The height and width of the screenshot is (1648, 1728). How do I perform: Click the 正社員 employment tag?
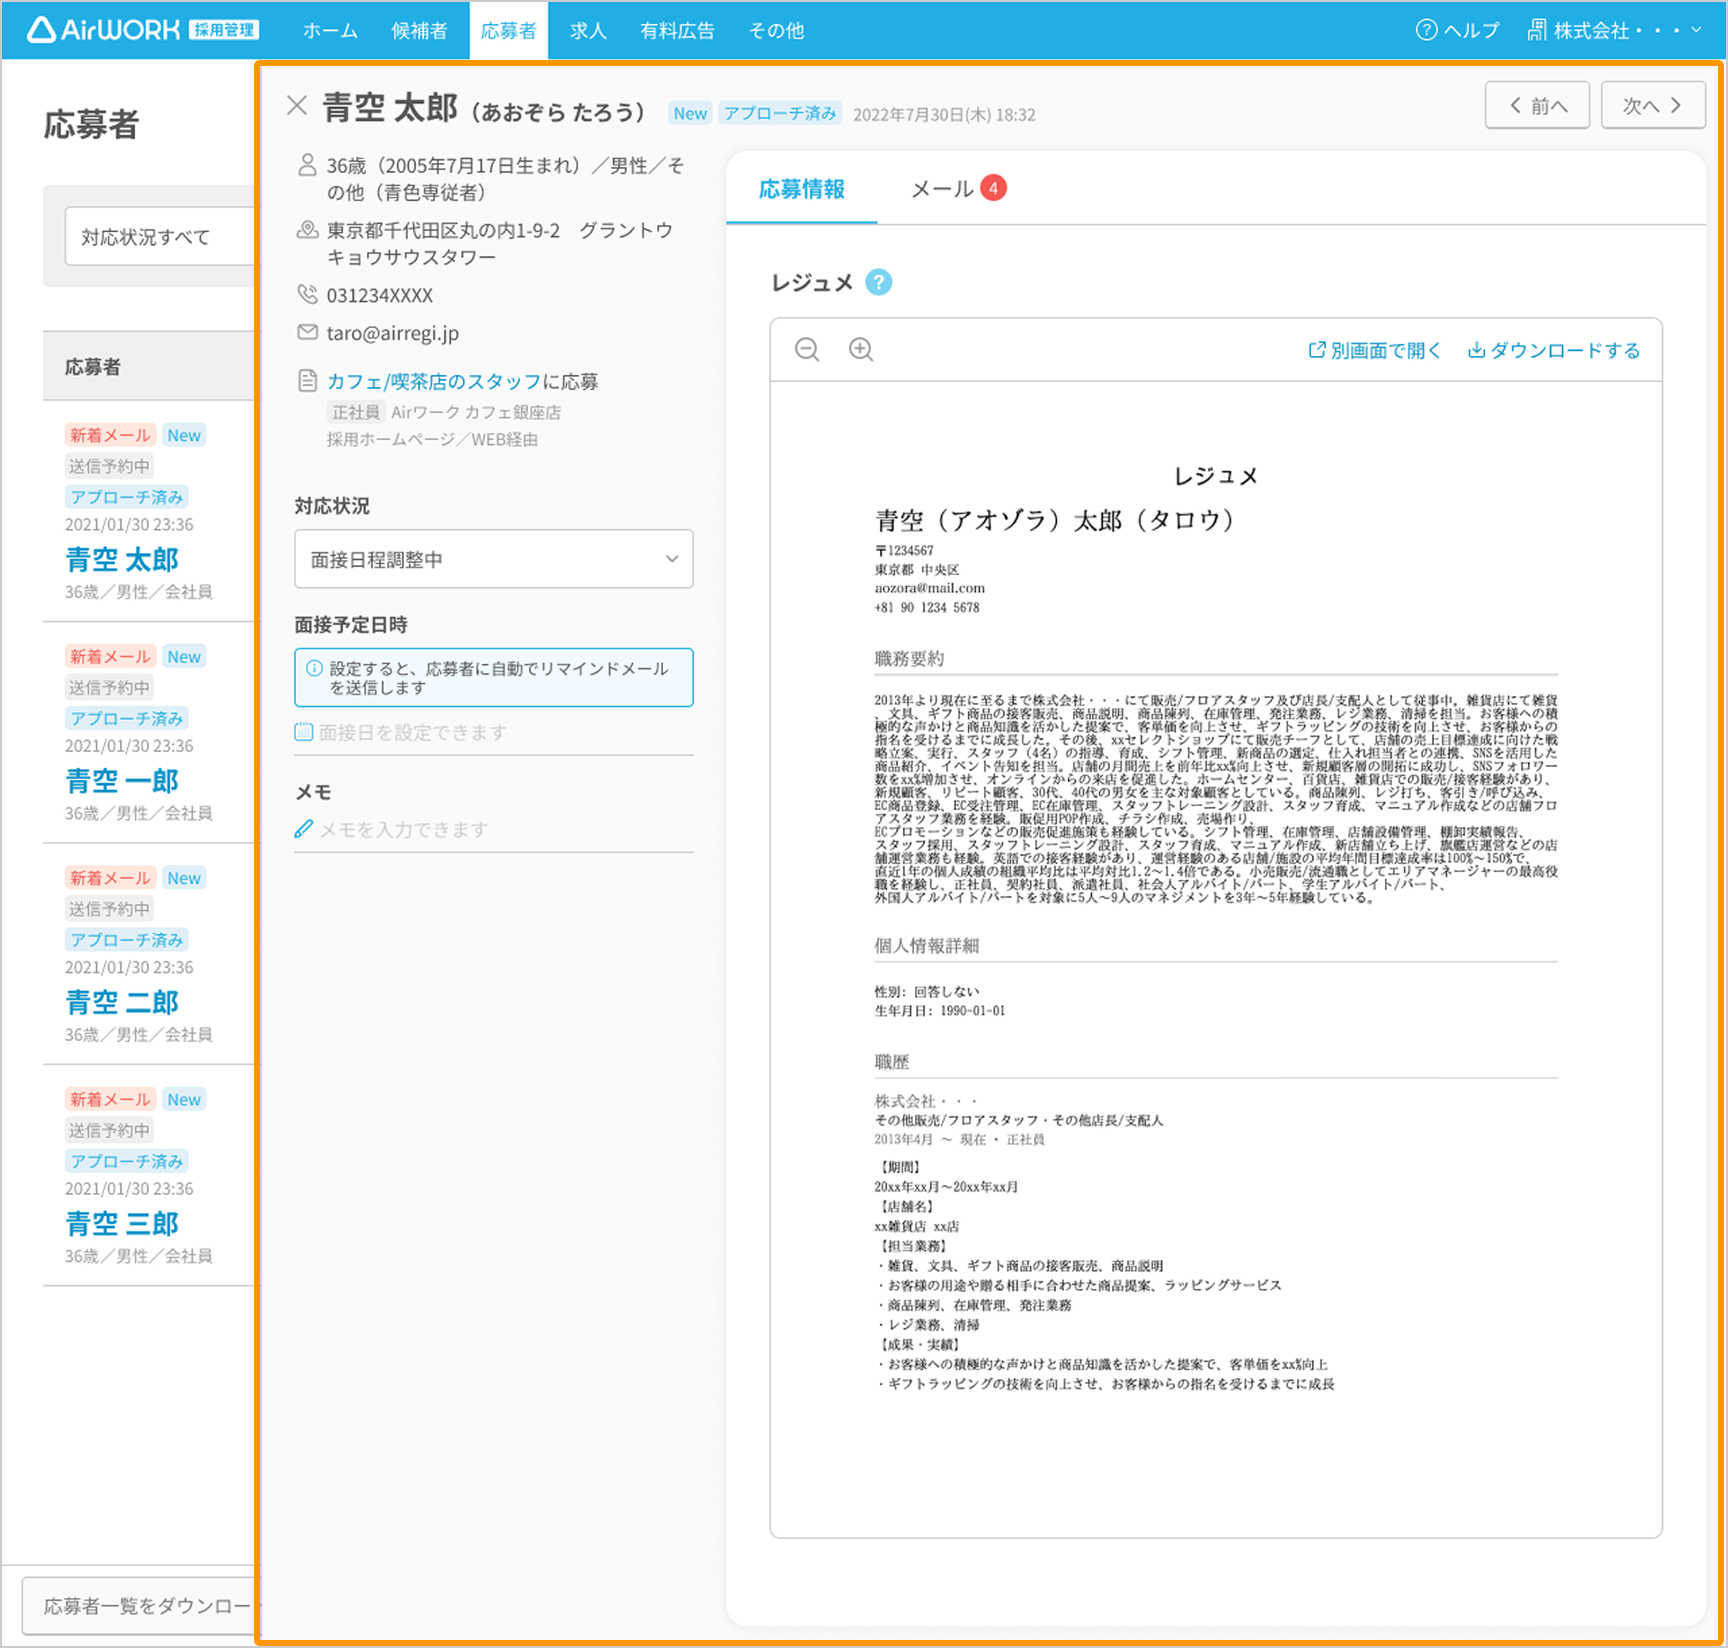(356, 412)
